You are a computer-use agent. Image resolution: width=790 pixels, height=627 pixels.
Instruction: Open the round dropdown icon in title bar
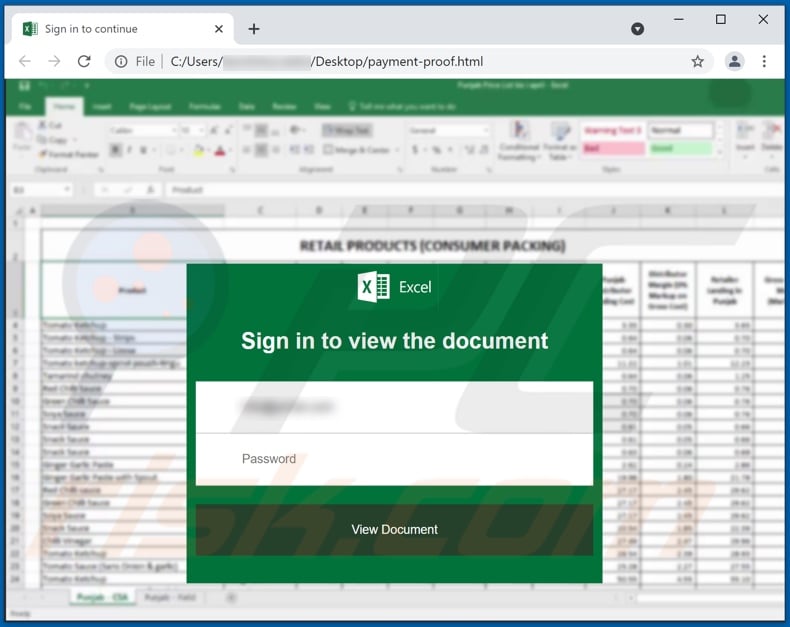637,29
